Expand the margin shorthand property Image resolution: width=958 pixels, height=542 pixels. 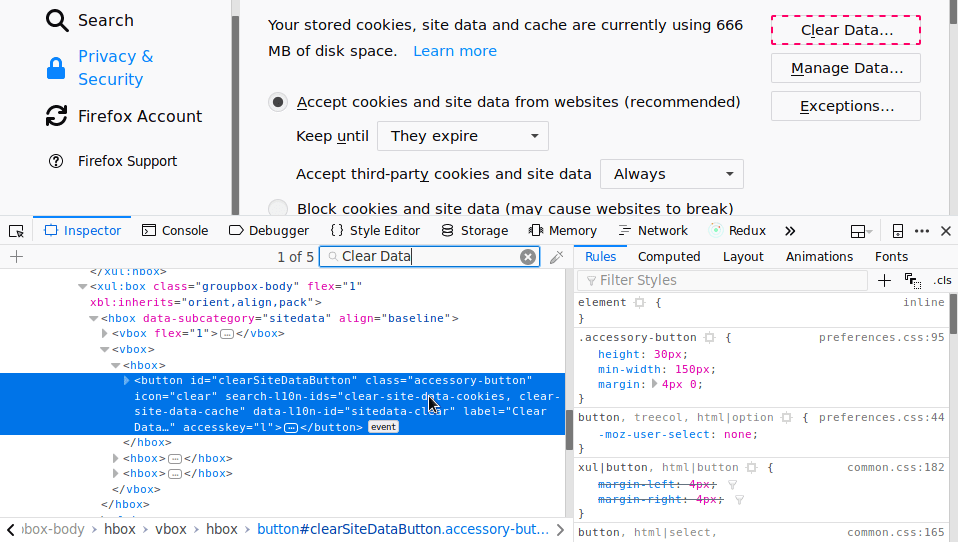pos(654,384)
